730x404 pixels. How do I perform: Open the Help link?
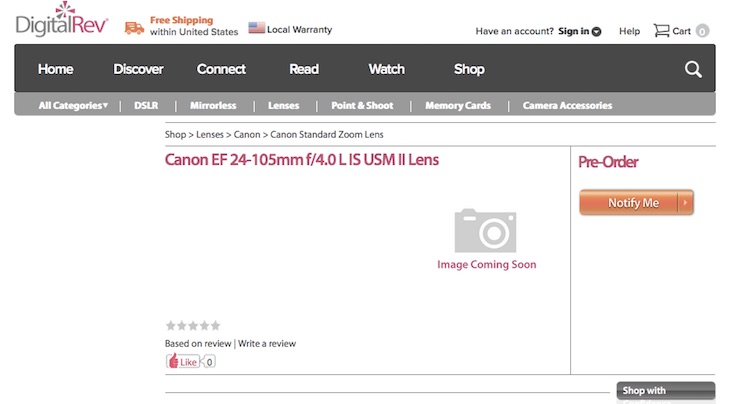click(629, 31)
